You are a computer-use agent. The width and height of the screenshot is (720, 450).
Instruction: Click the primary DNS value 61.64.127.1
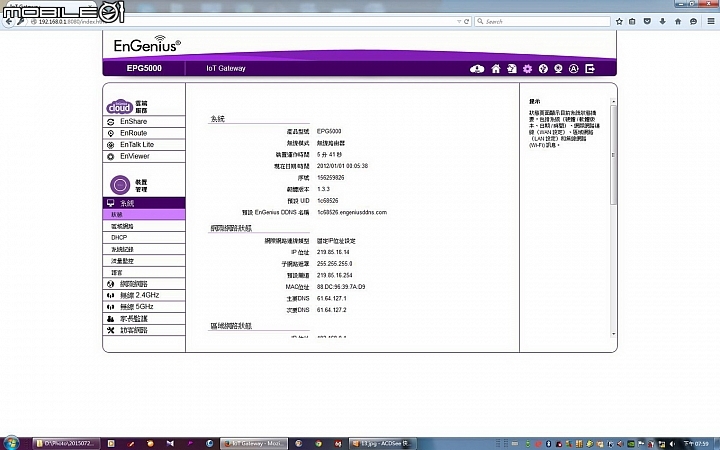click(332, 298)
